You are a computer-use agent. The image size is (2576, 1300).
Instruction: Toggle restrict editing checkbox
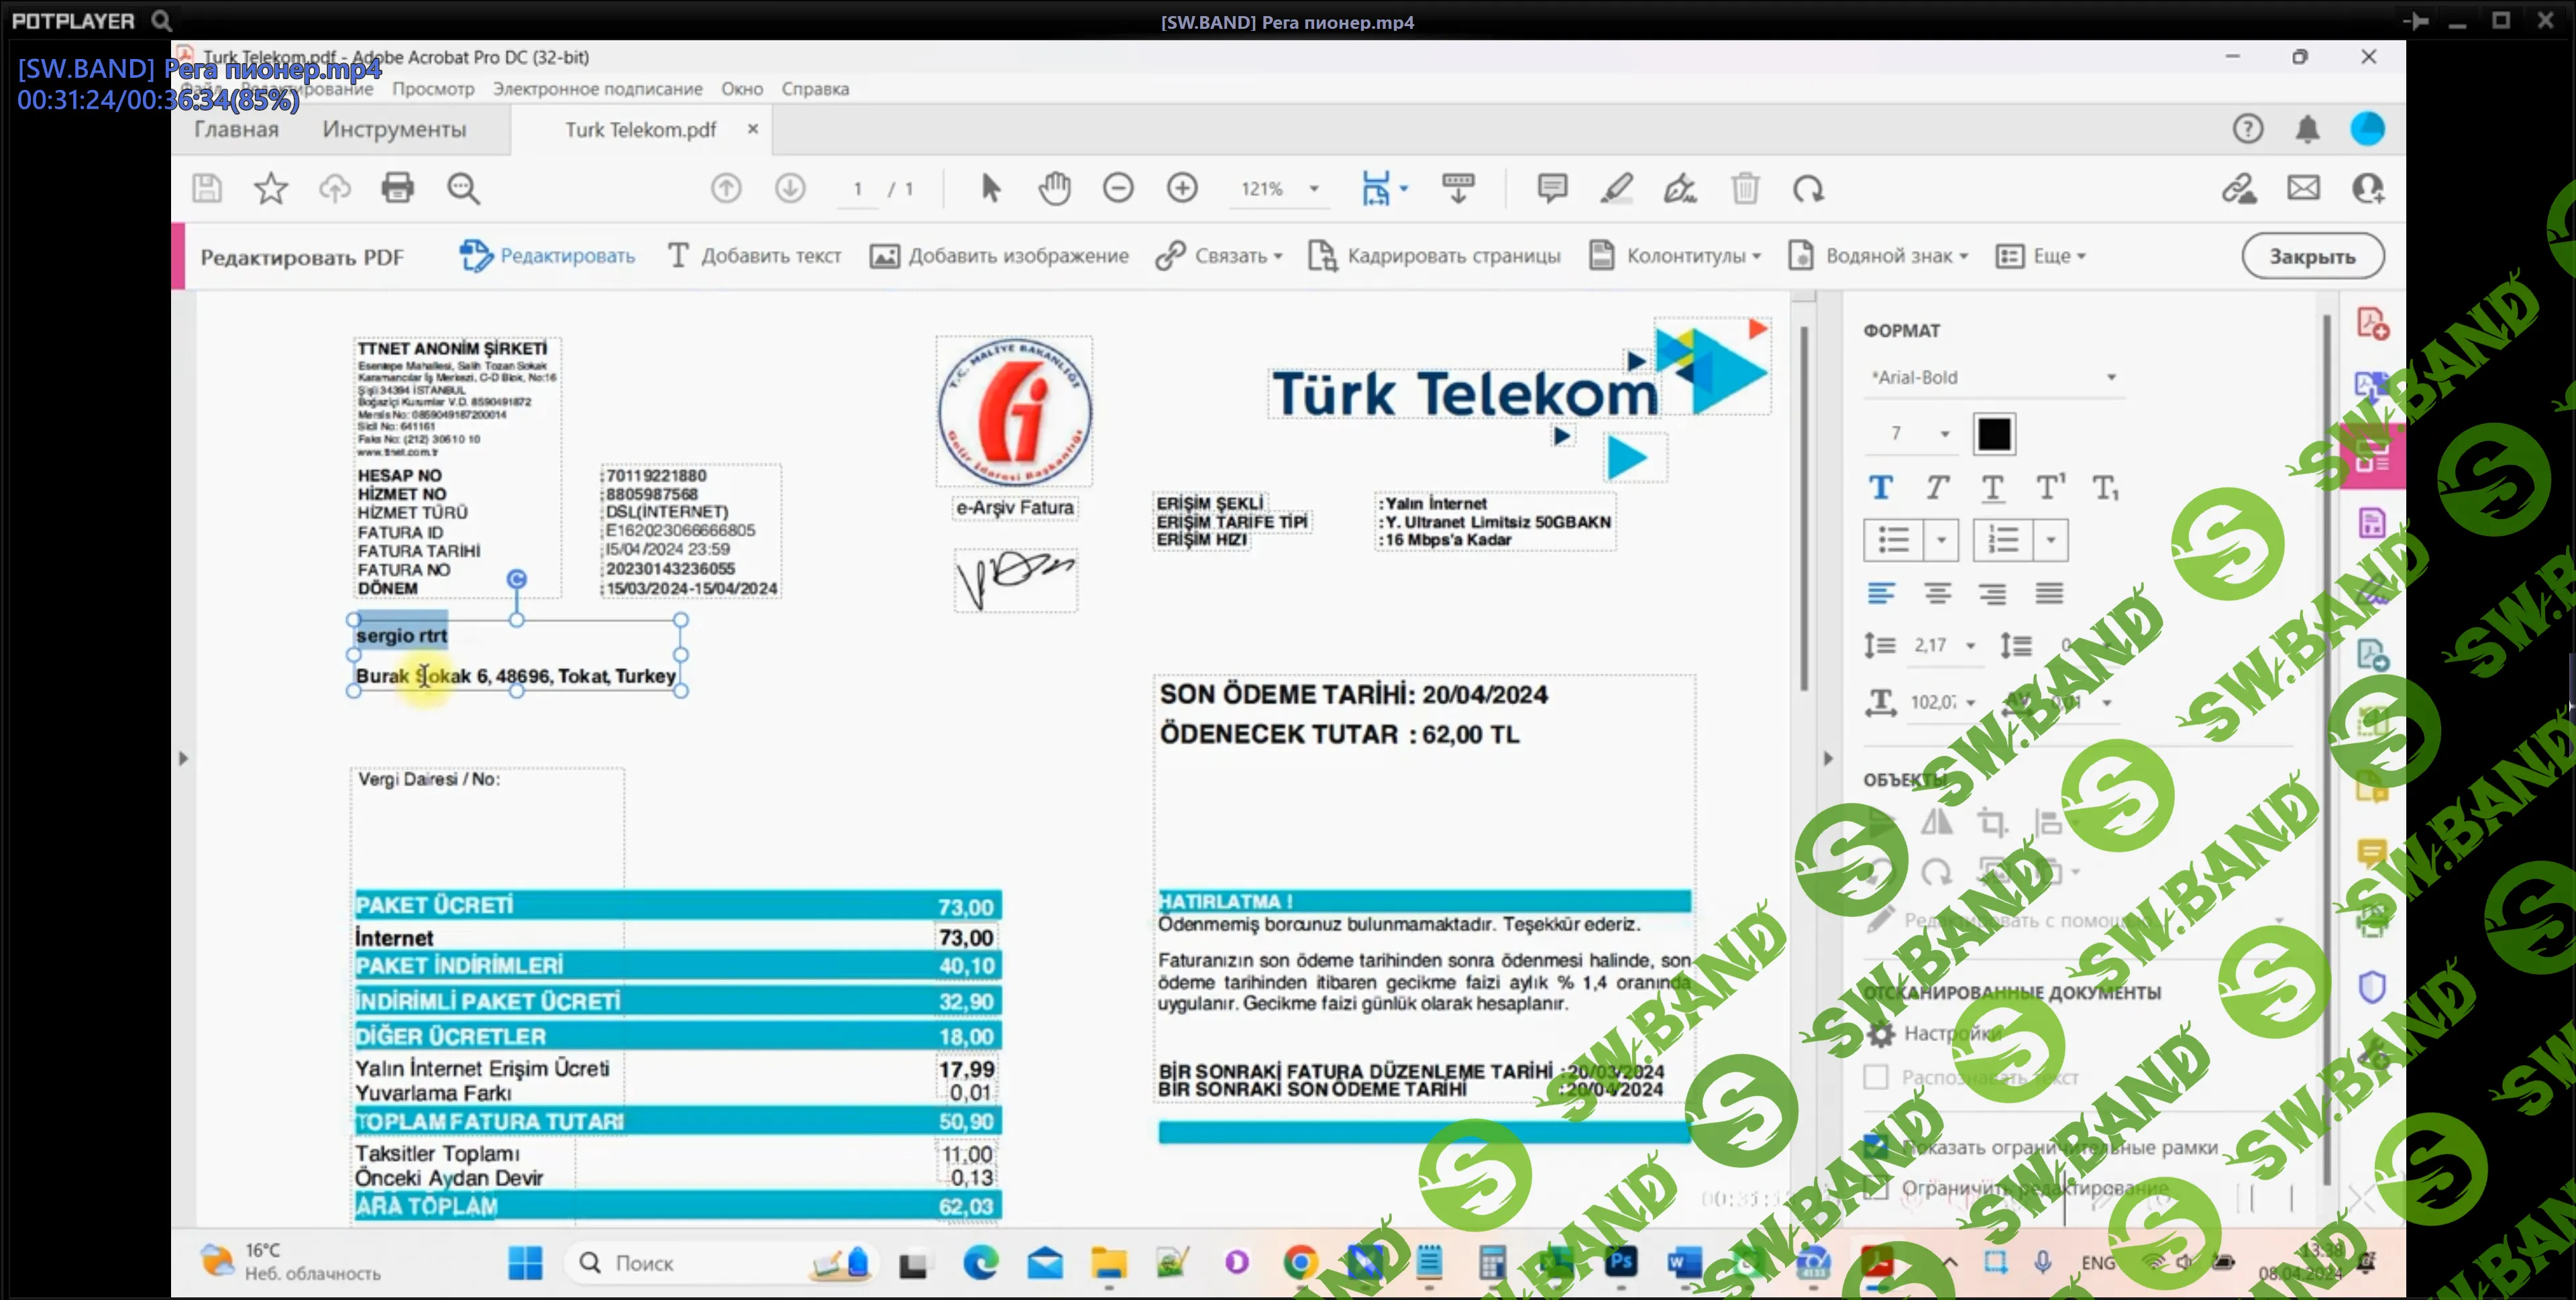pyautogui.click(x=1876, y=1188)
